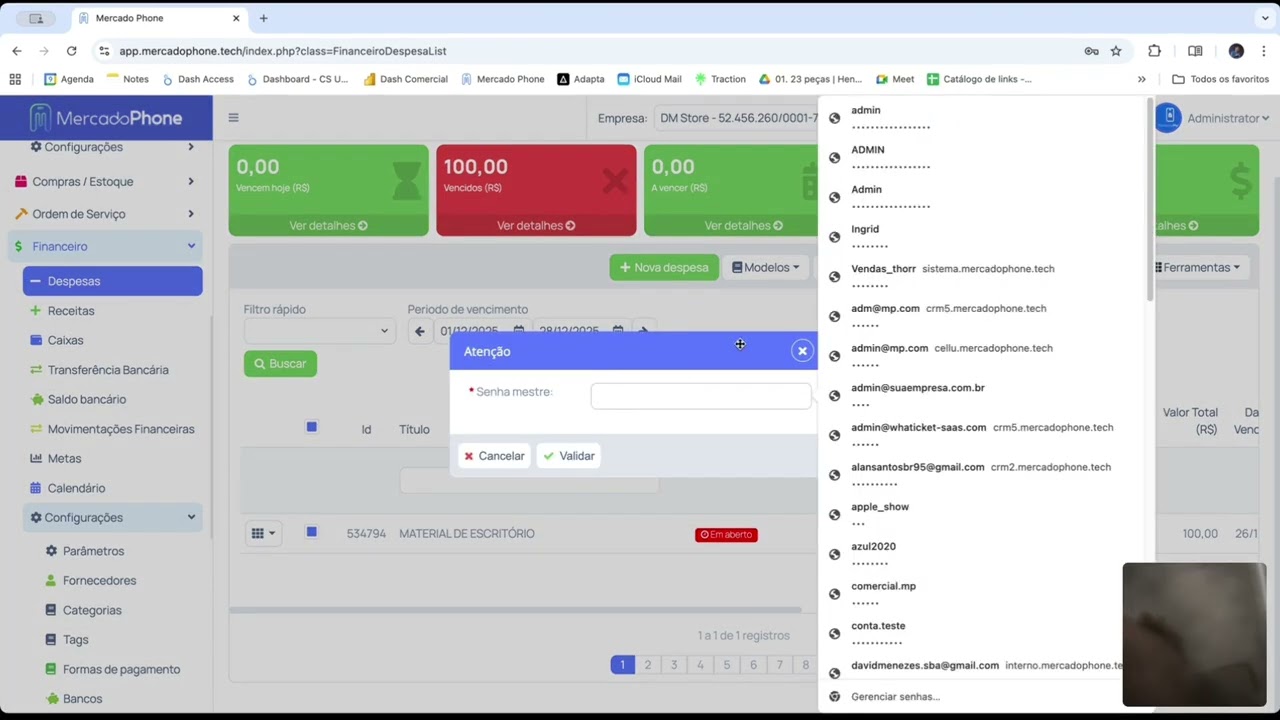Click the Senha mestre input field
The image size is (1280, 720).
pos(701,396)
